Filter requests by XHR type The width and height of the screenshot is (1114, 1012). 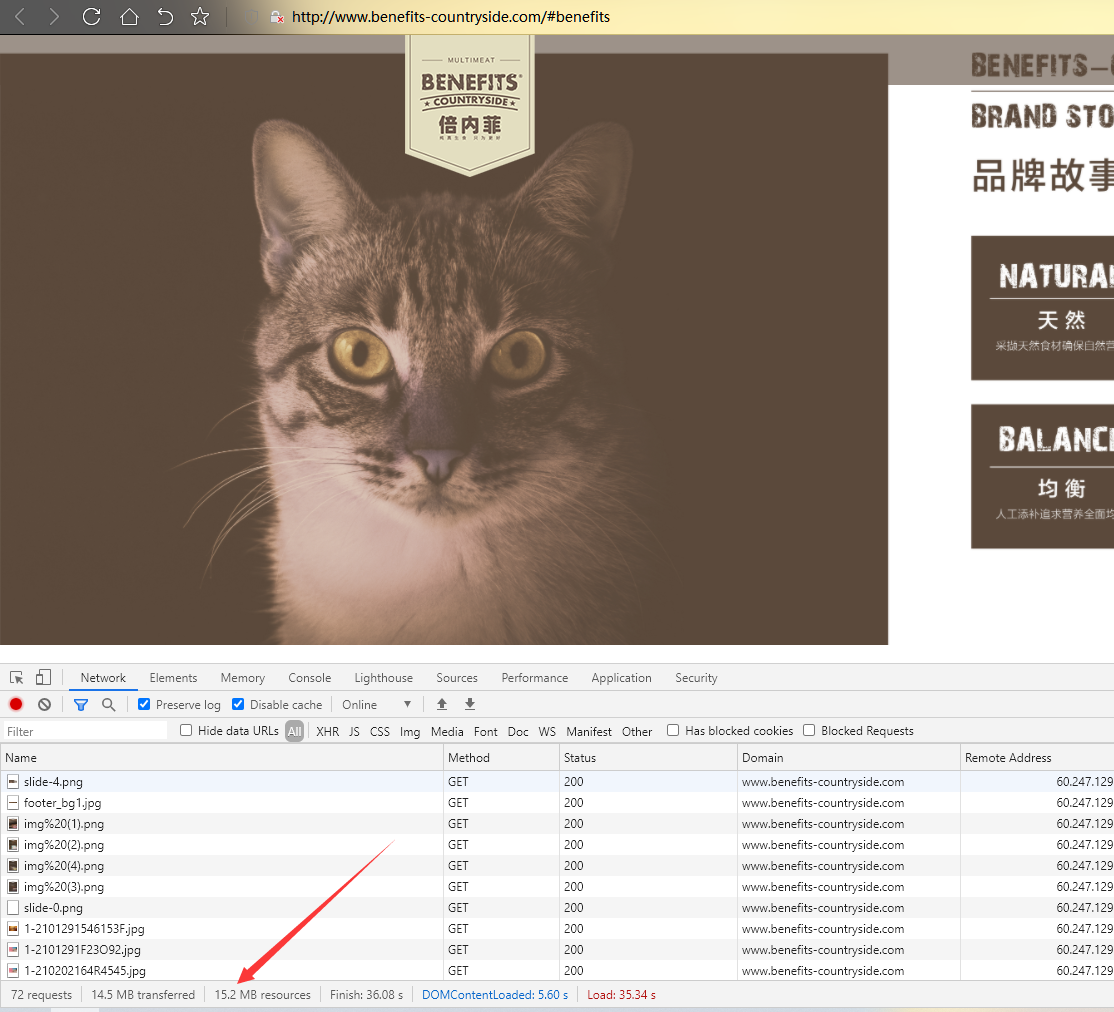pyautogui.click(x=327, y=731)
